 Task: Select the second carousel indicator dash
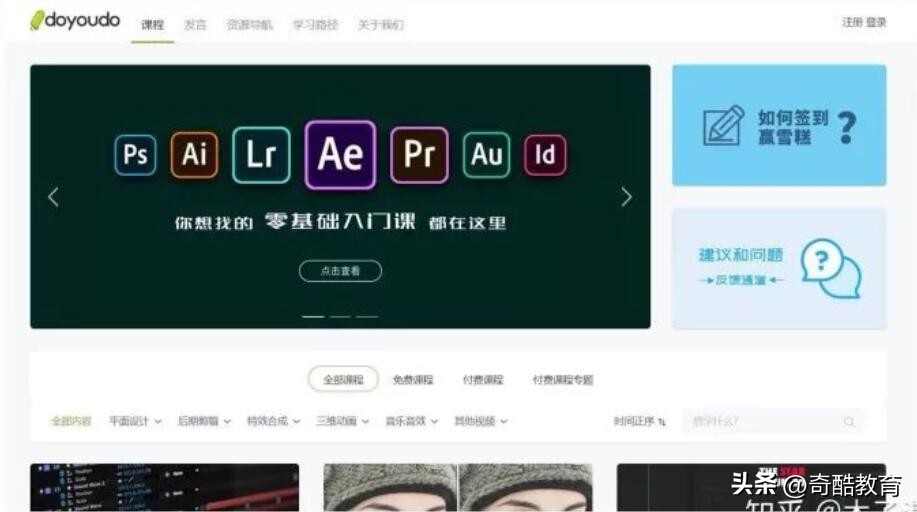pyautogui.click(x=340, y=317)
